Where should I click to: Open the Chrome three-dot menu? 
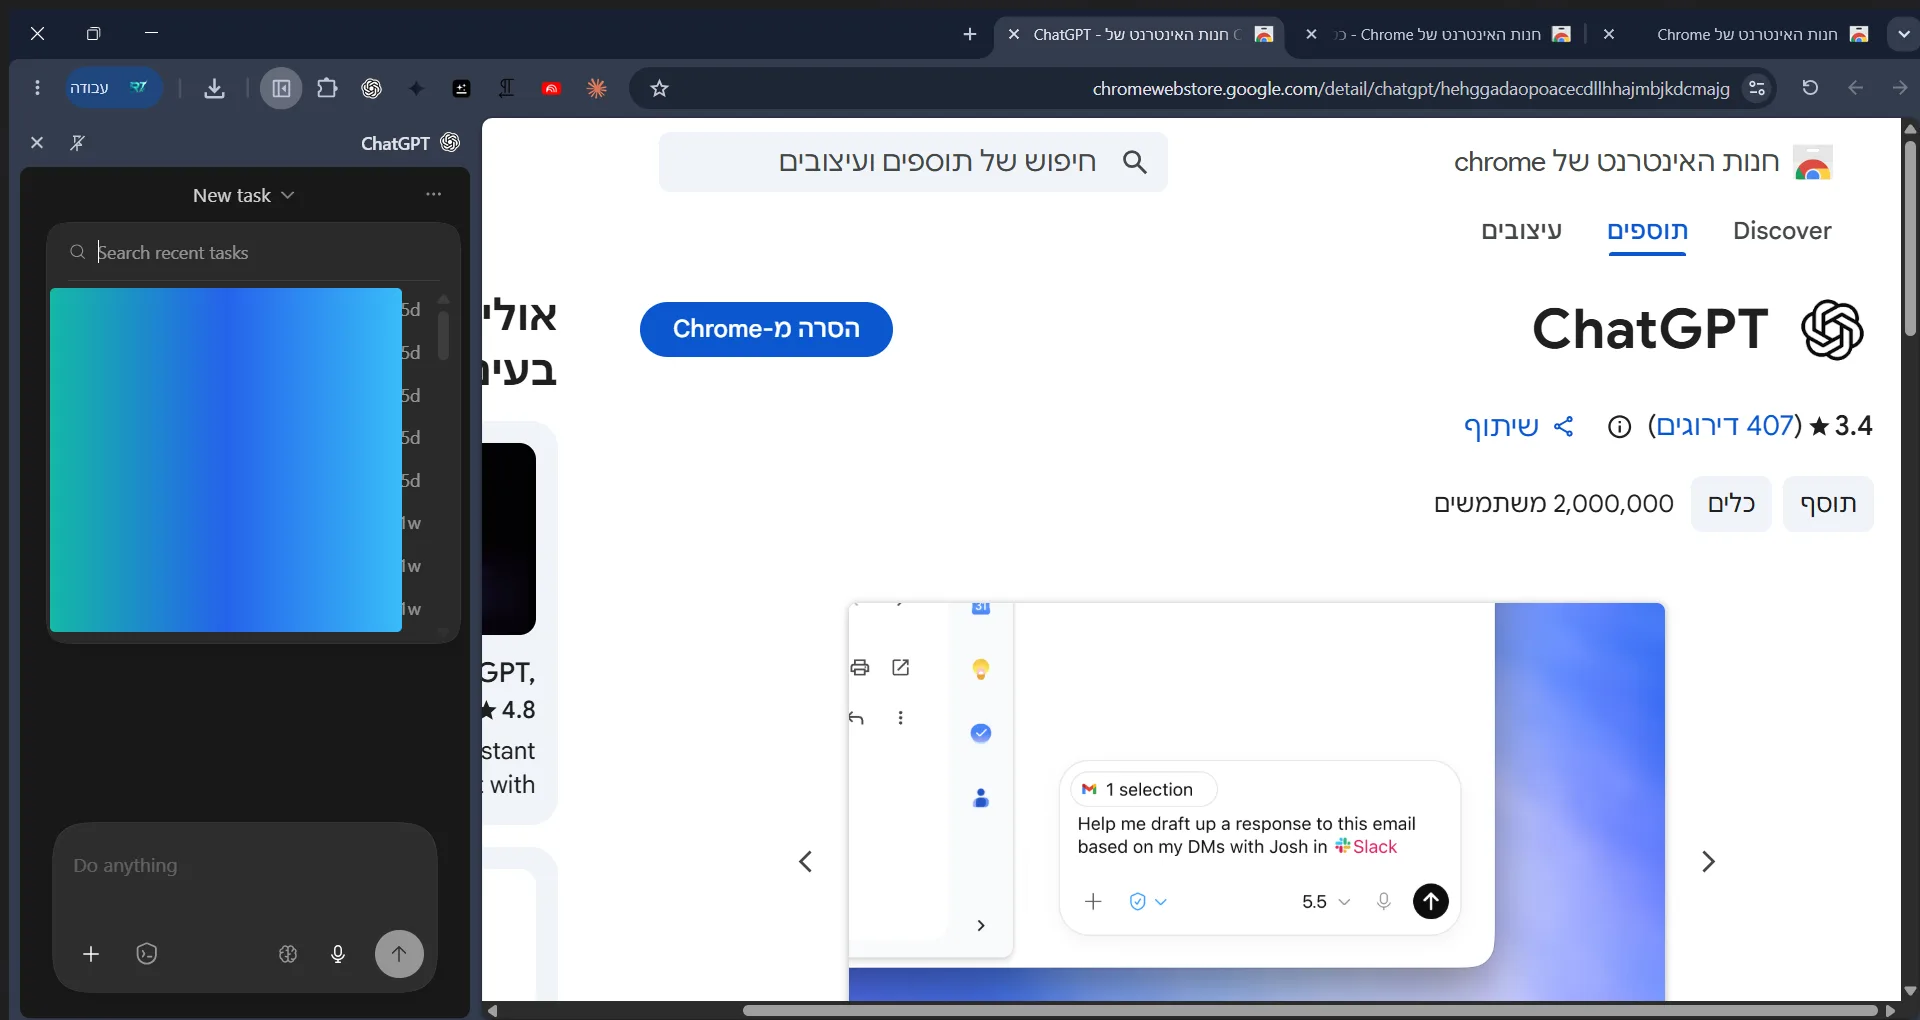click(37, 88)
